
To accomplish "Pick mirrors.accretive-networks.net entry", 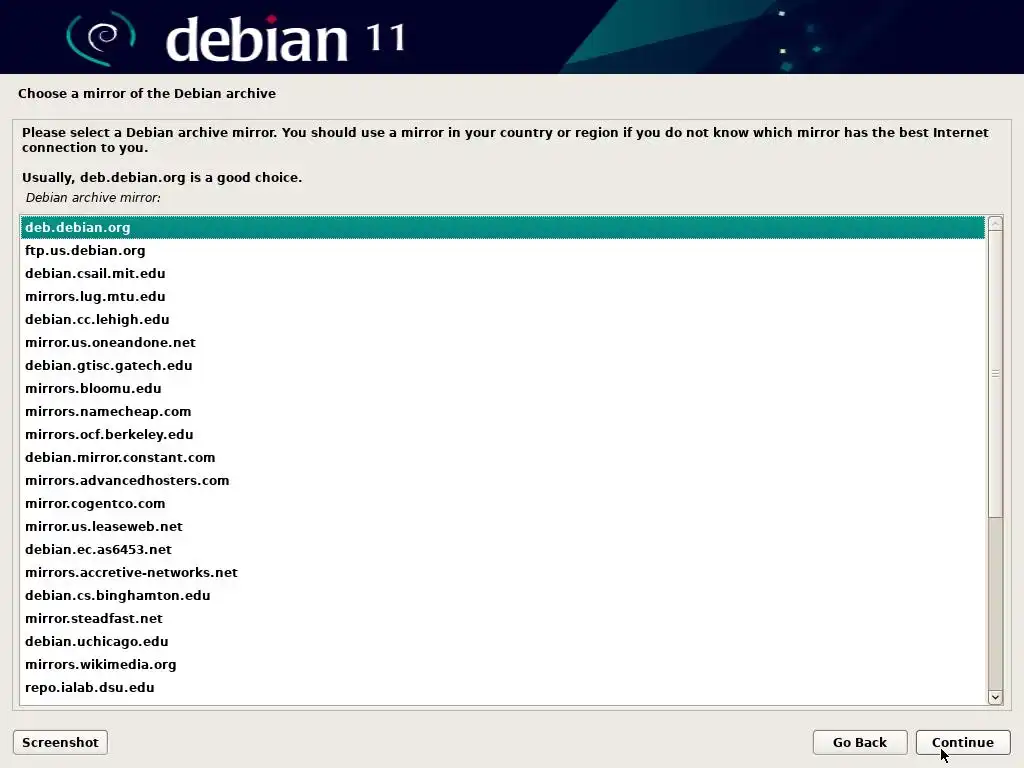I will (x=502, y=572).
